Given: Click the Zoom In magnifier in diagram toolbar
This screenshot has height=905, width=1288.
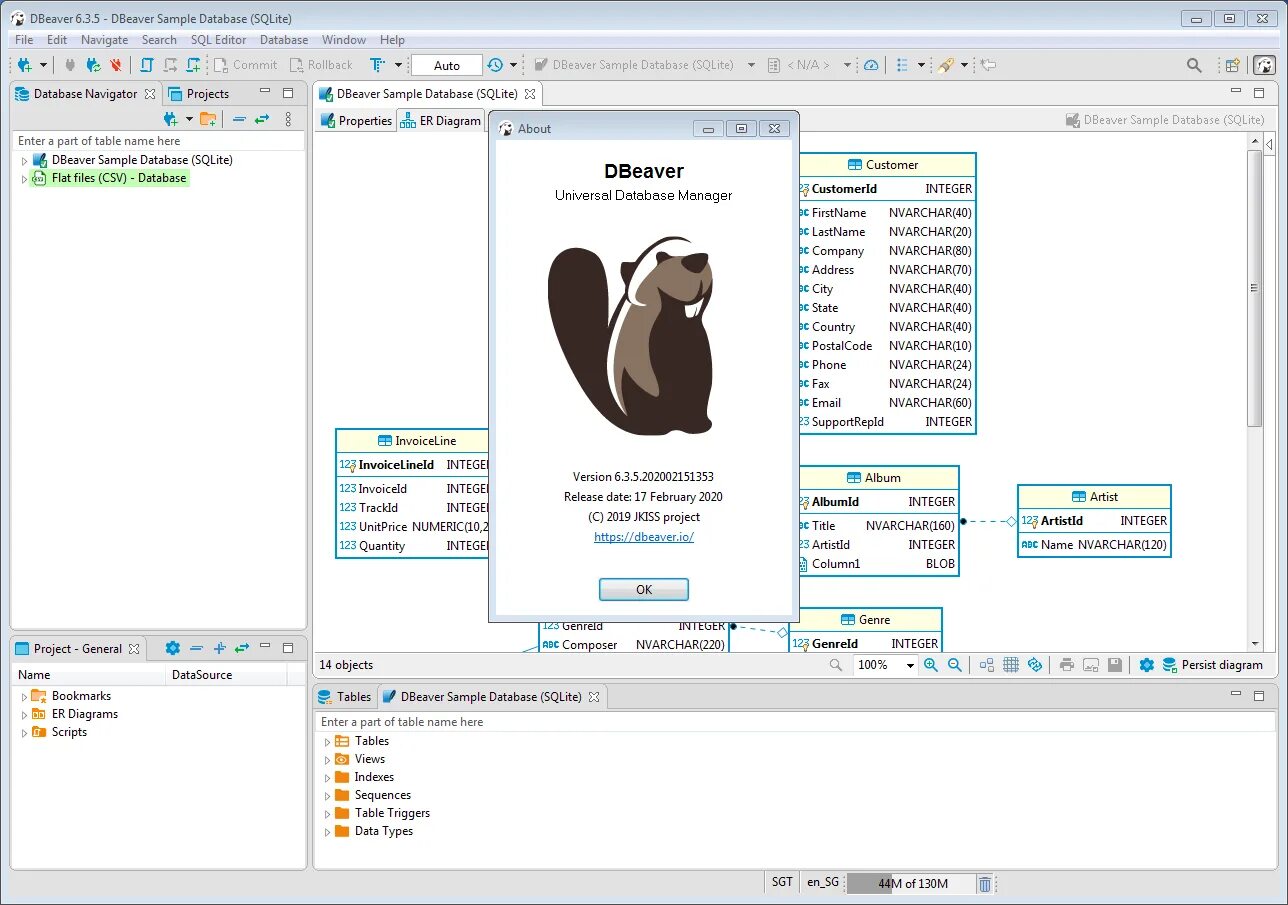Looking at the screenshot, I should pos(931,665).
